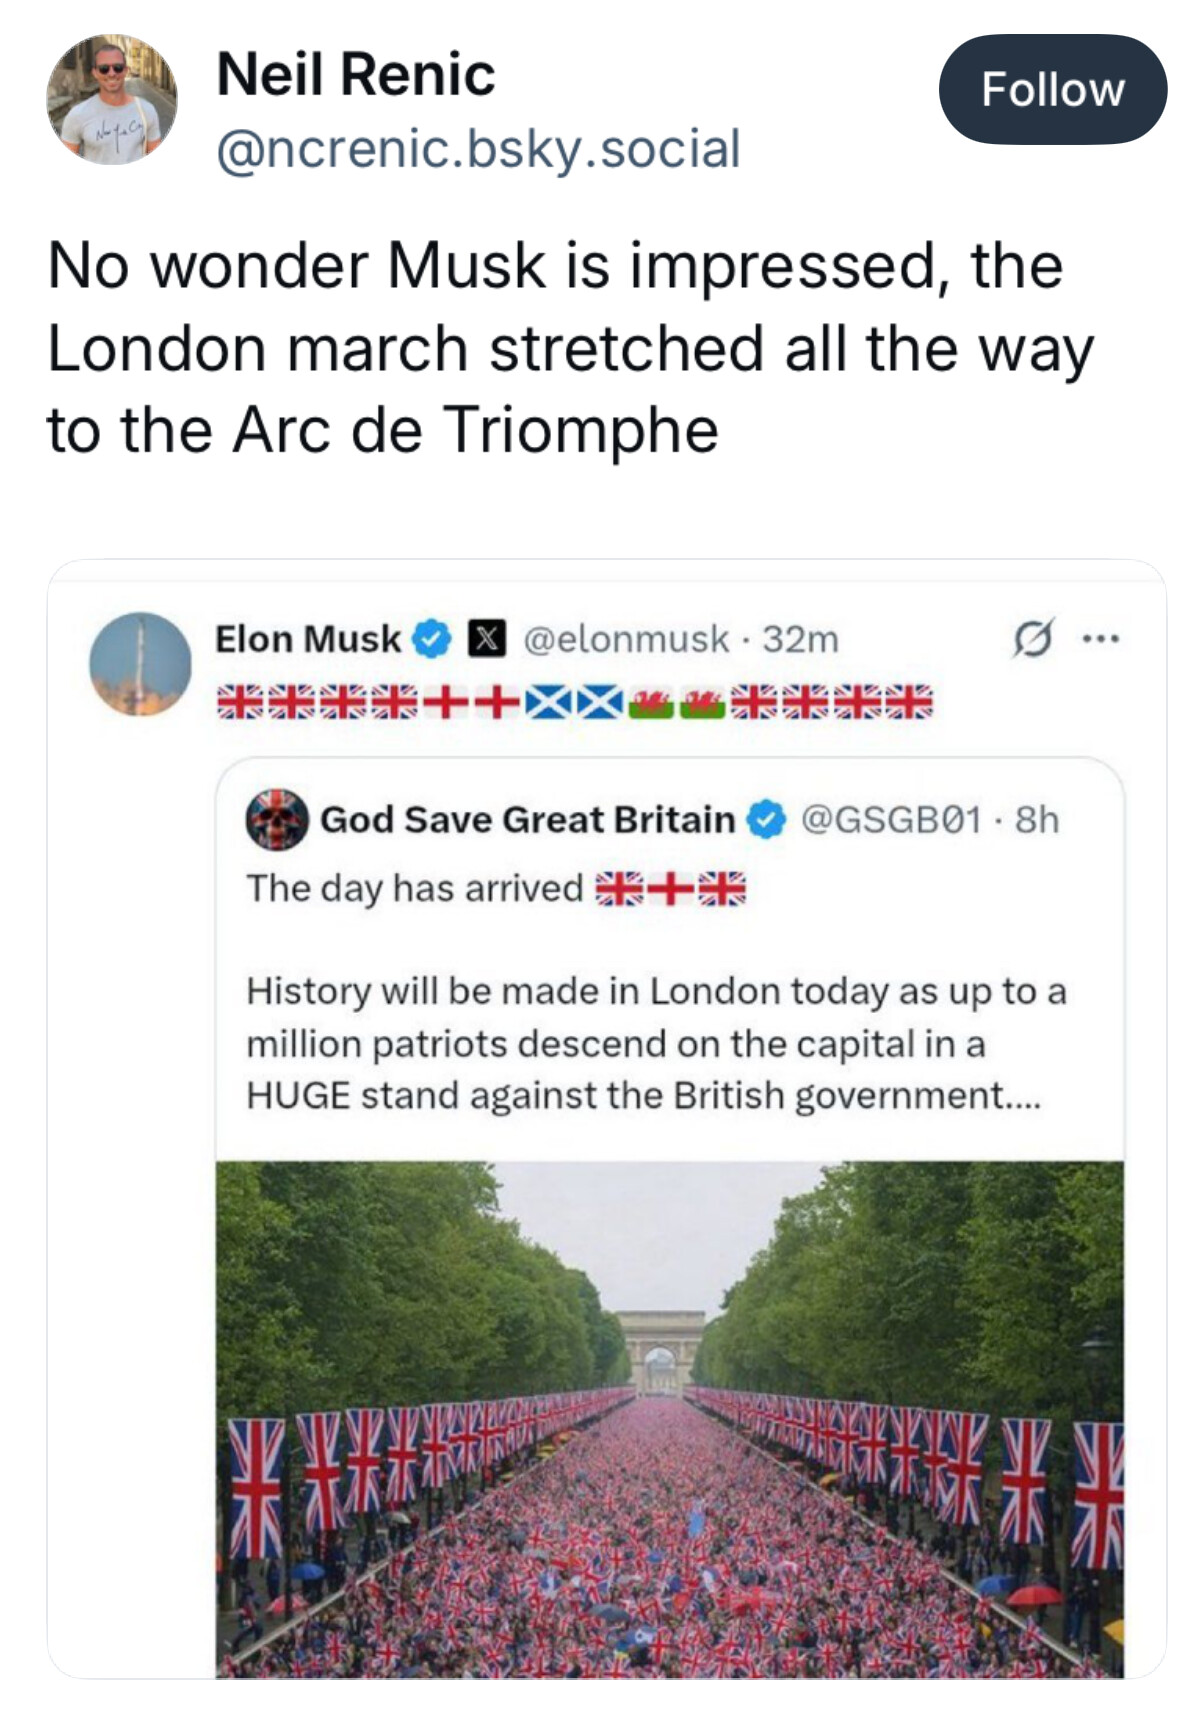Click God Save Great Britain's verified badge
This screenshot has height=1735, width=1177.
(767, 820)
